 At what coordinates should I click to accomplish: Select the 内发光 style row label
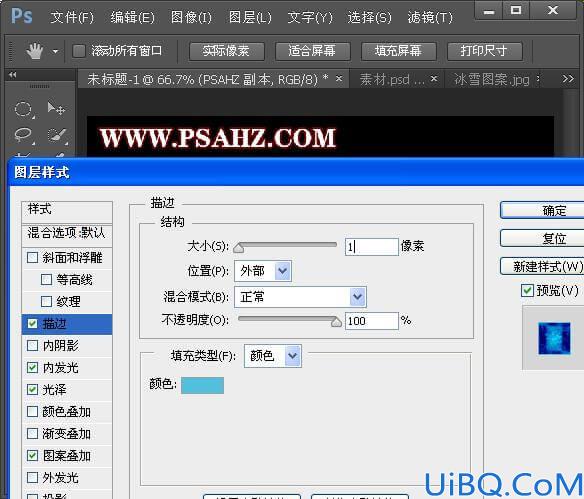pos(60,368)
